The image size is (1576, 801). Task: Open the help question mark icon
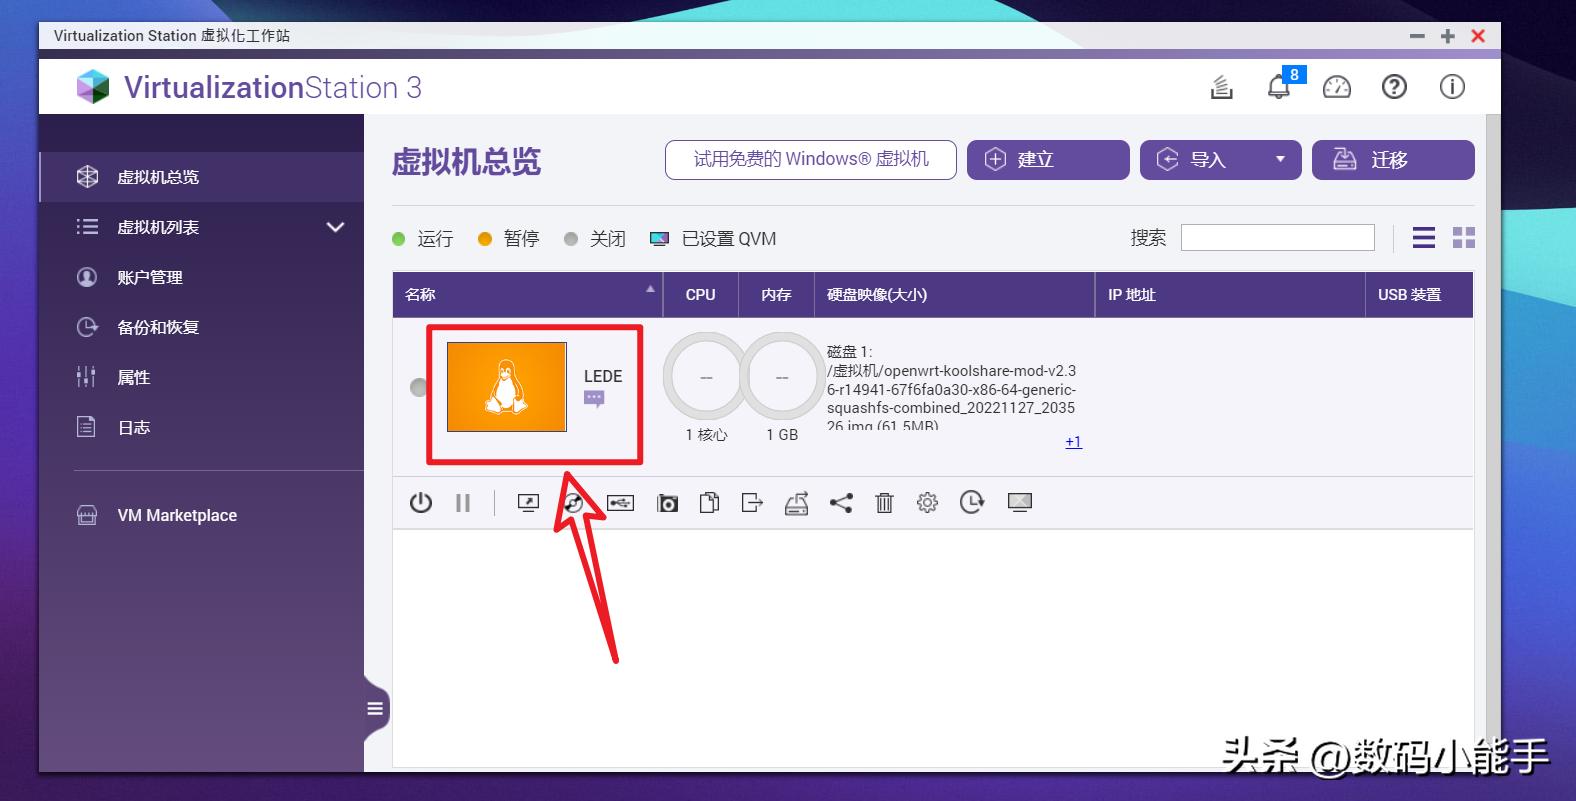click(1394, 87)
